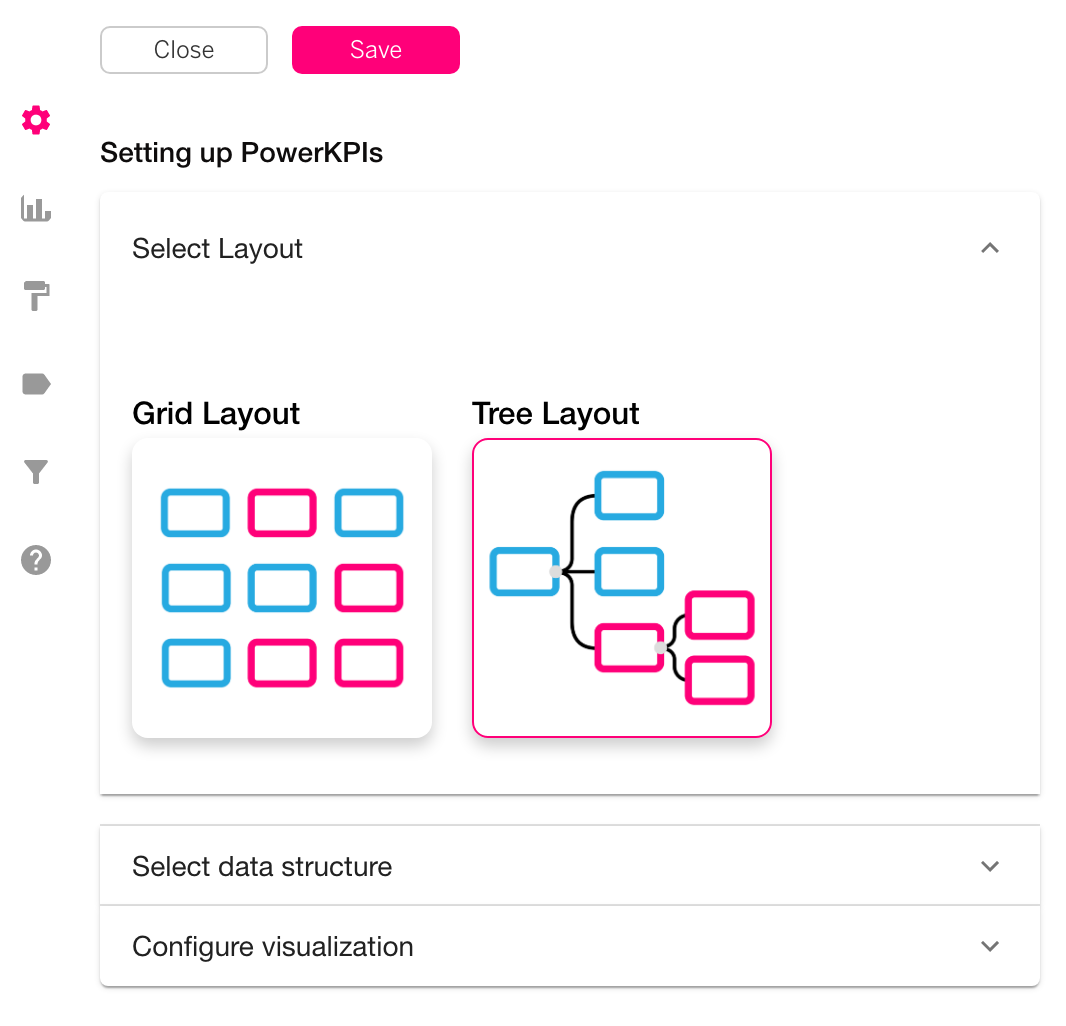Expand Select data structure chevron
Viewport: 1066px width, 1026px height.
pyautogui.click(x=990, y=866)
